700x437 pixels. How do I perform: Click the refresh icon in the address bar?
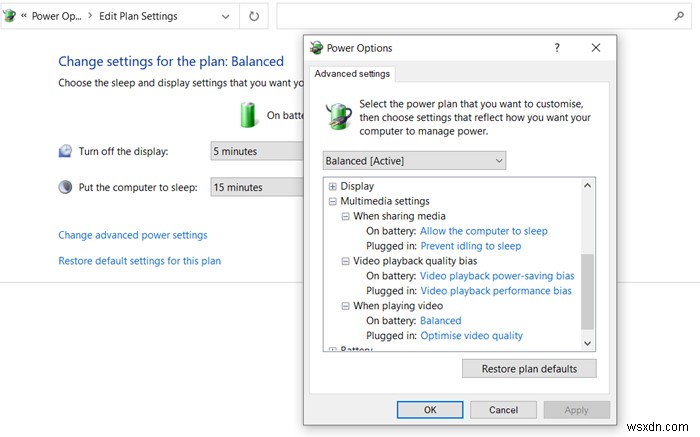tap(254, 17)
